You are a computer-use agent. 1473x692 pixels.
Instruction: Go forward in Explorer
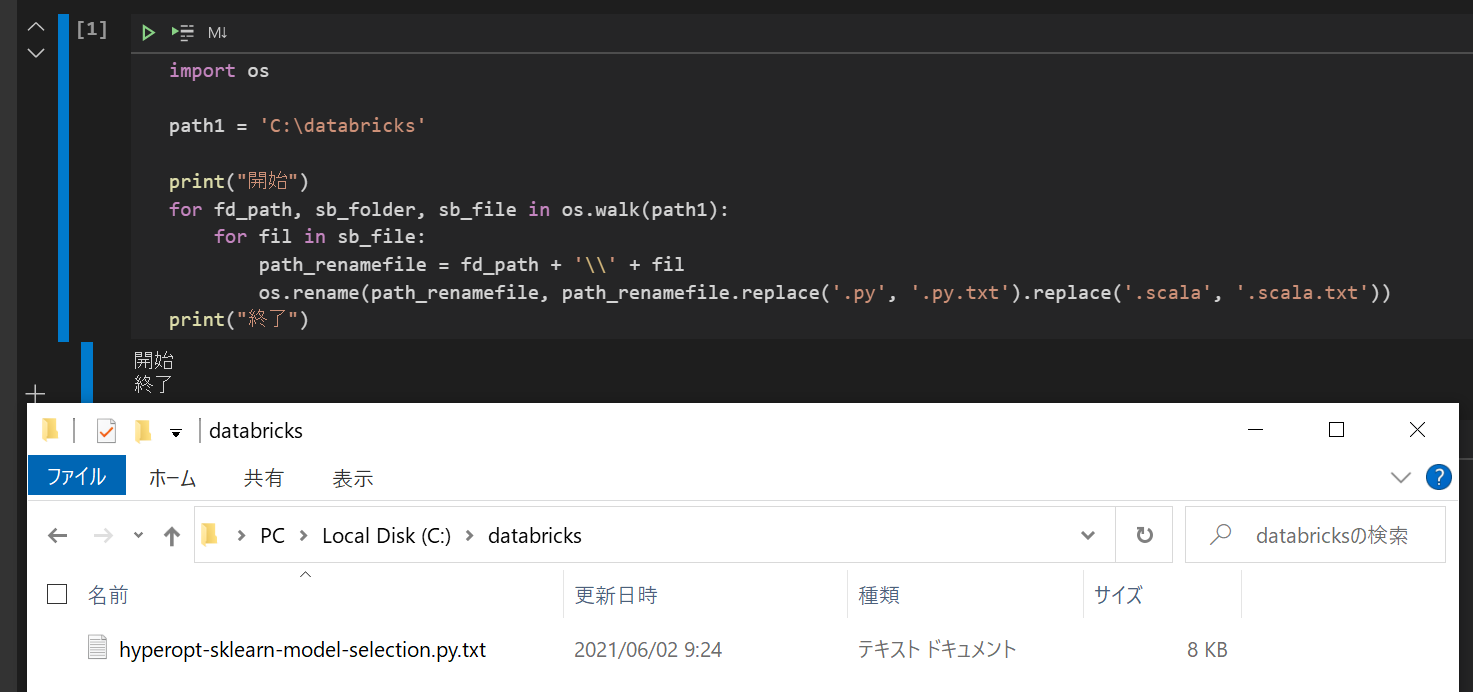(x=103, y=536)
